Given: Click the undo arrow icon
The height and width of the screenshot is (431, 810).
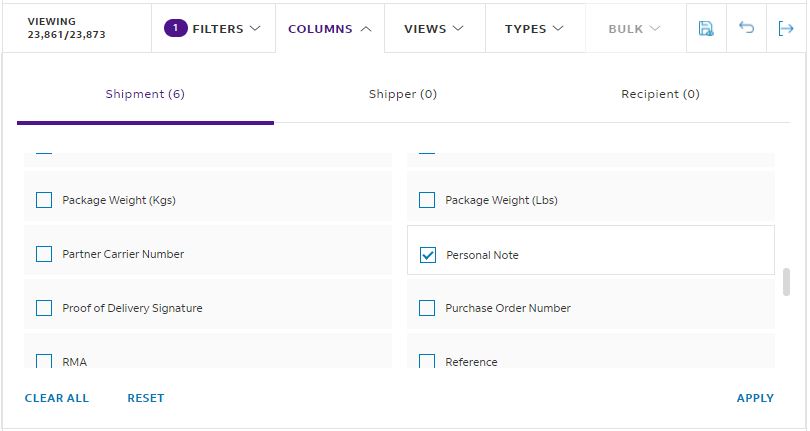Looking at the screenshot, I should (x=746, y=27).
